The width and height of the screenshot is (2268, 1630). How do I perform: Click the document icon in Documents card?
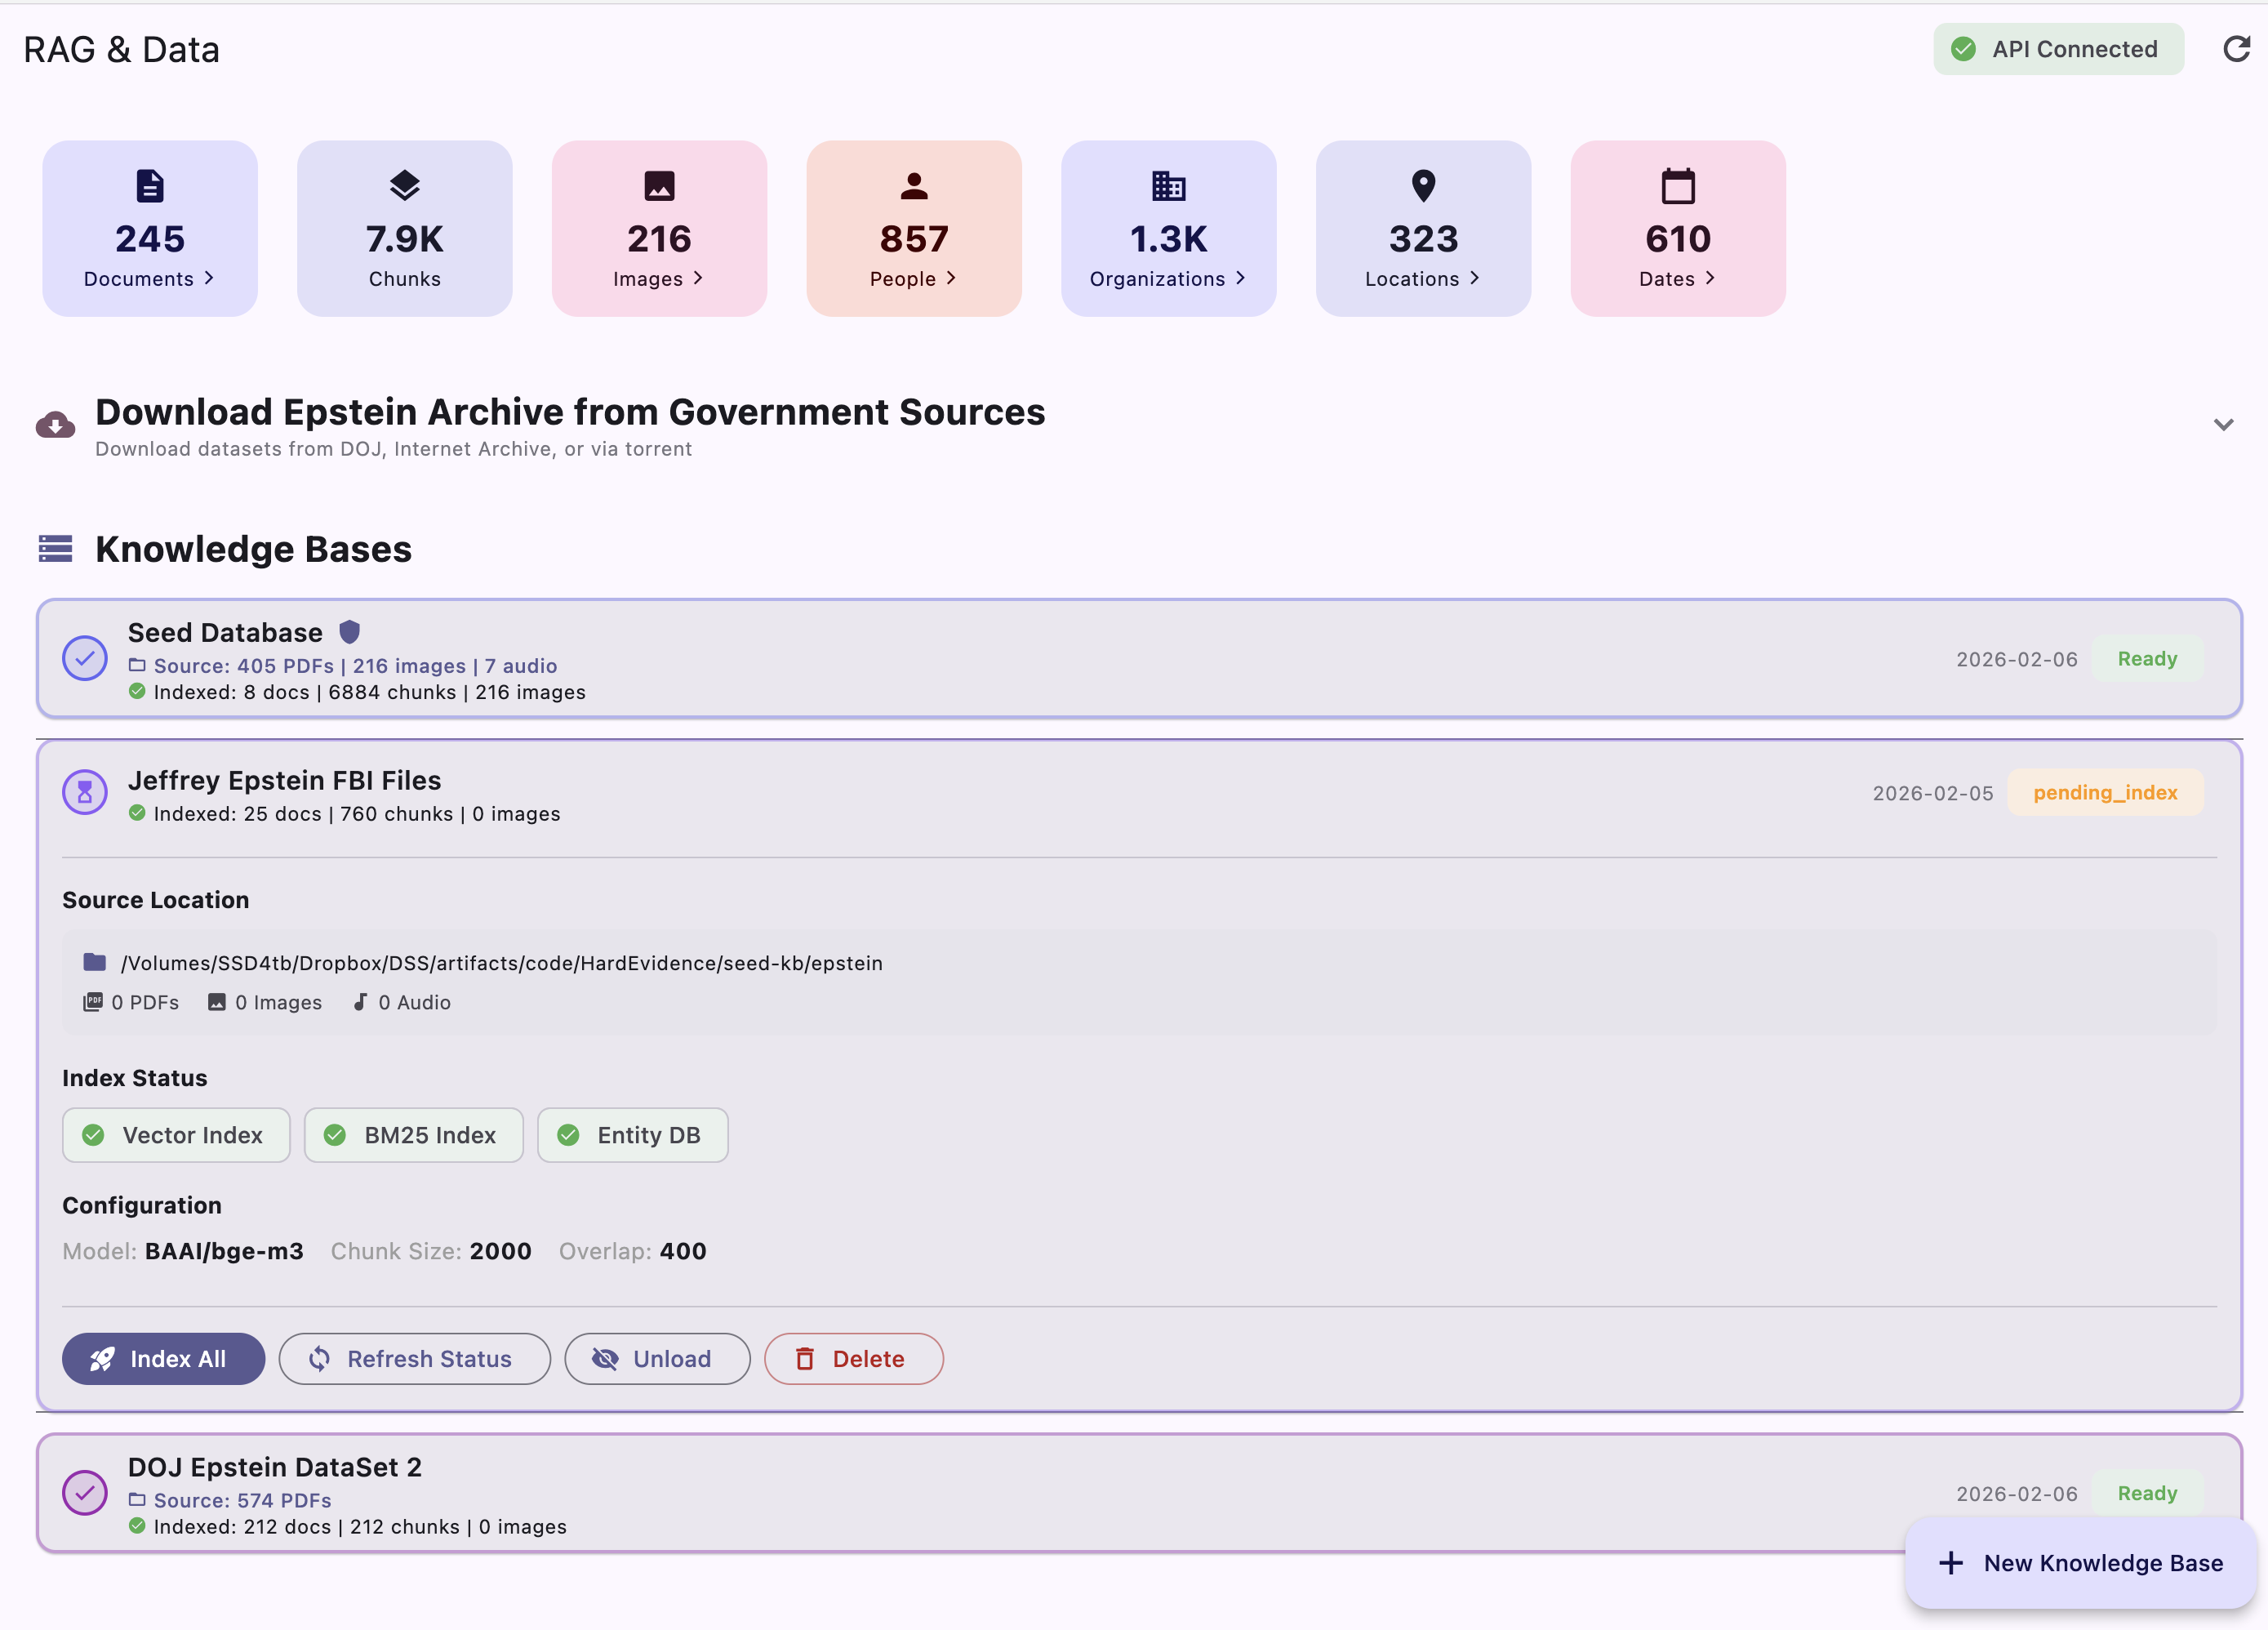click(150, 186)
